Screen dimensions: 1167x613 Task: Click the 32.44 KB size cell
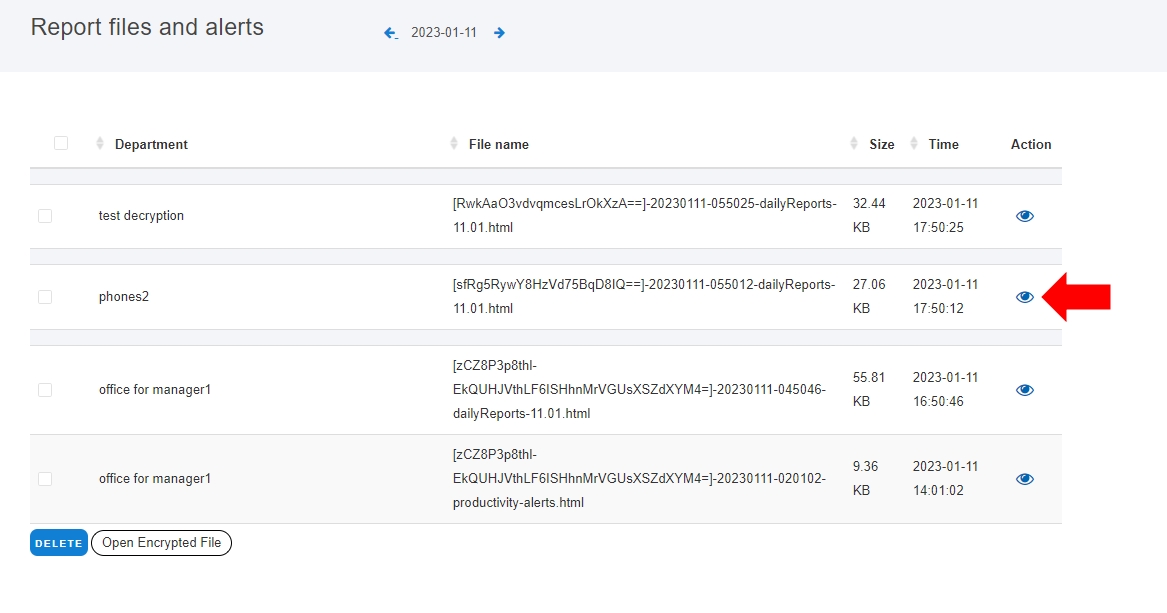[x=869, y=216]
